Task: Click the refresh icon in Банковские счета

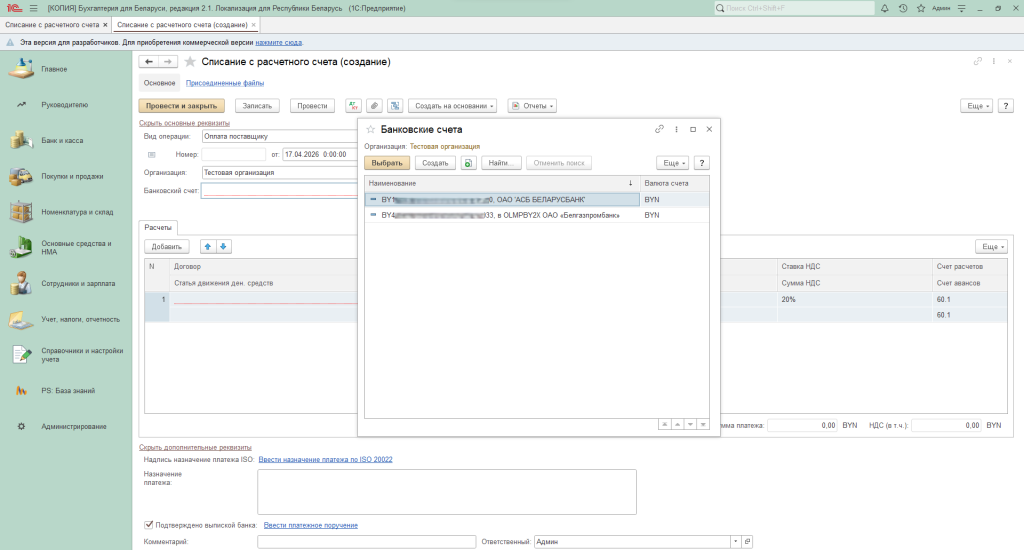Action: tap(468, 162)
